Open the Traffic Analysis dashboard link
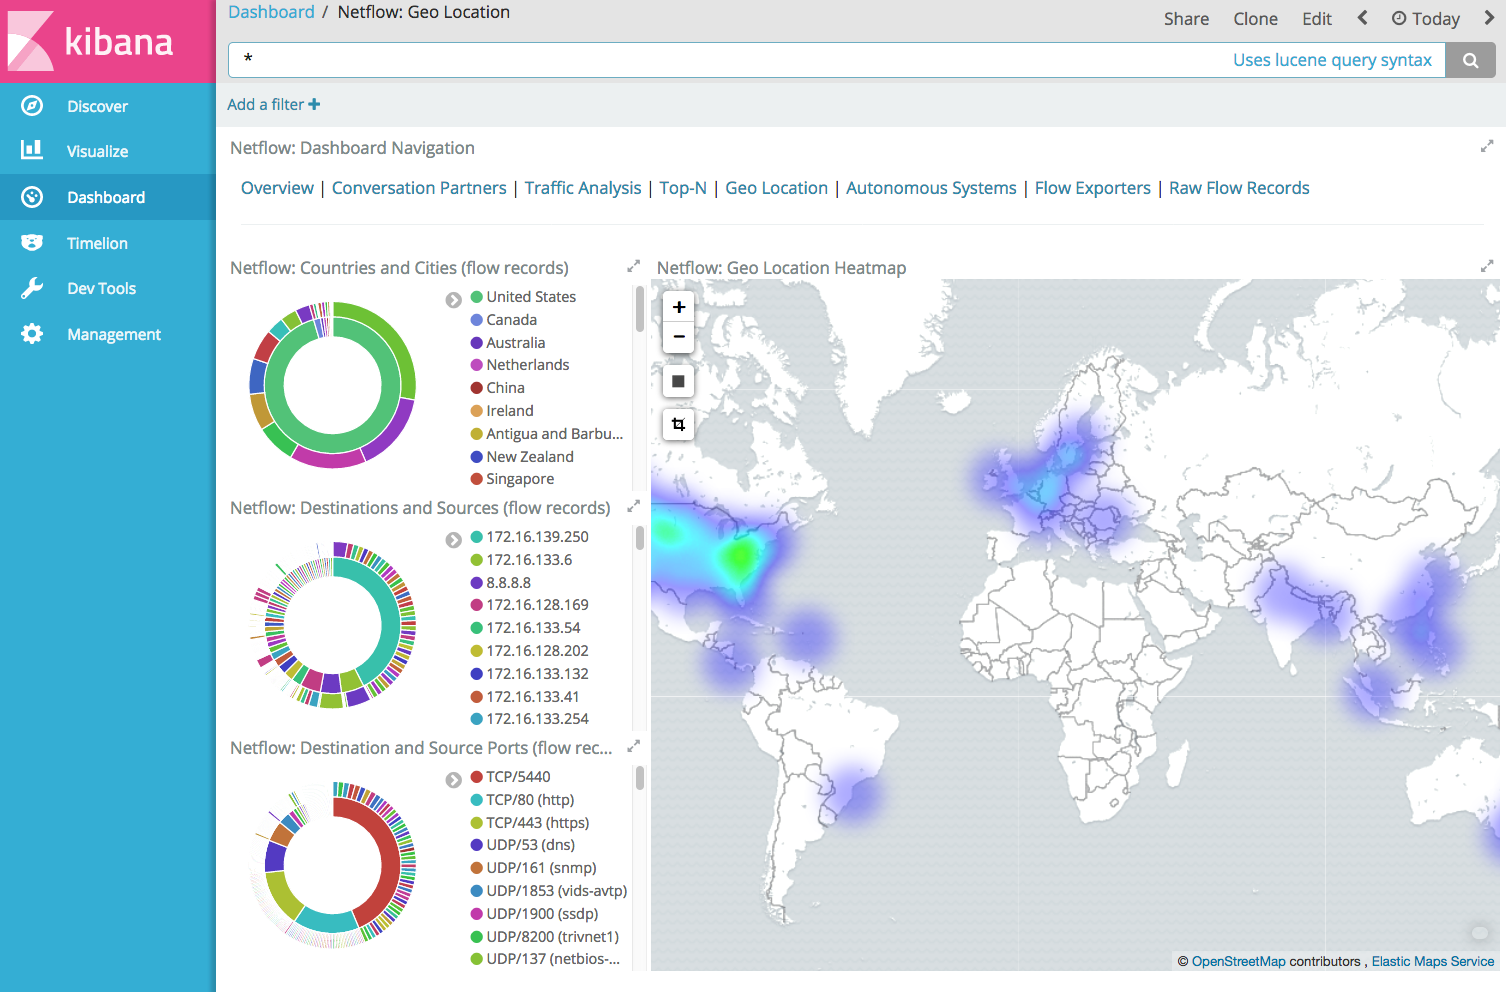This screenshot has width=1506, height=992. coord(583,188)
